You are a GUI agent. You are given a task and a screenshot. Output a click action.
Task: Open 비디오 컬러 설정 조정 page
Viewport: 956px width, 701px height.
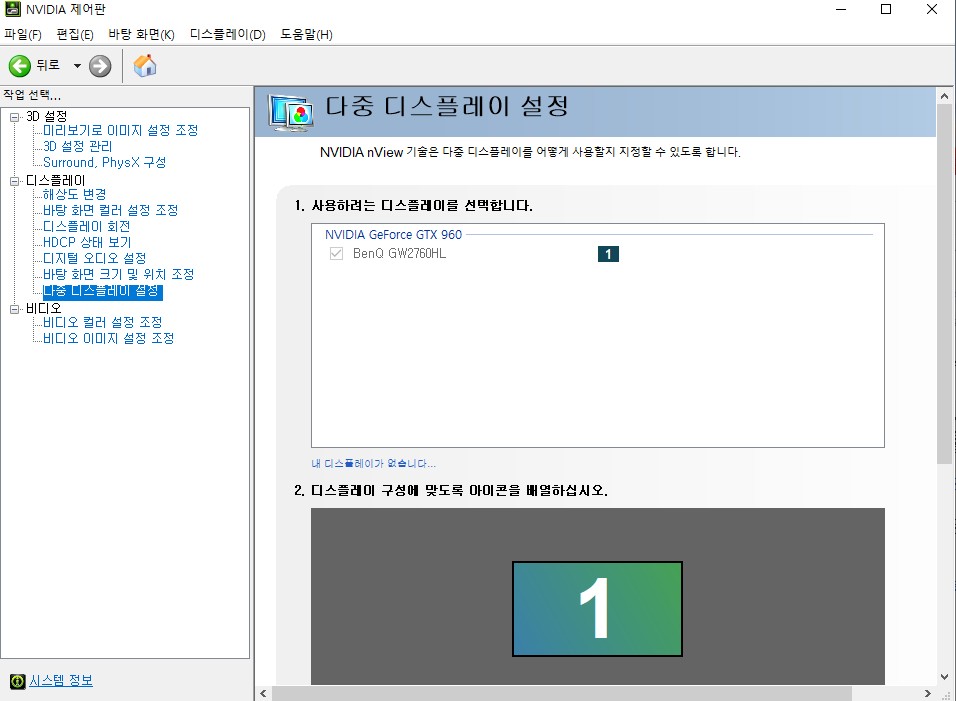click(x=102, y=322)
